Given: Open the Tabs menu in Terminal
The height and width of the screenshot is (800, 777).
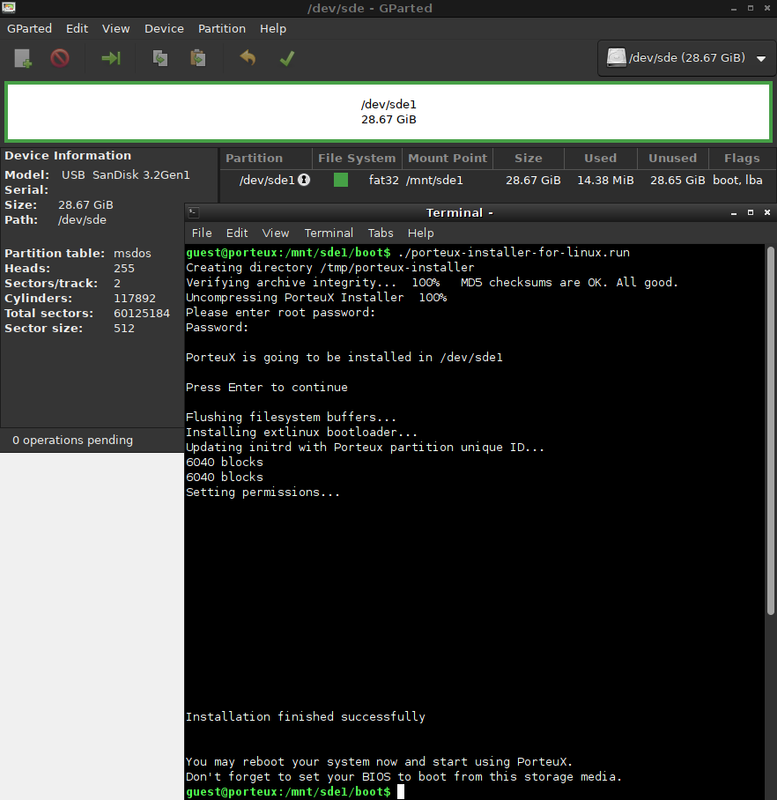Looking at the screenshot, I should coord(381,233).
